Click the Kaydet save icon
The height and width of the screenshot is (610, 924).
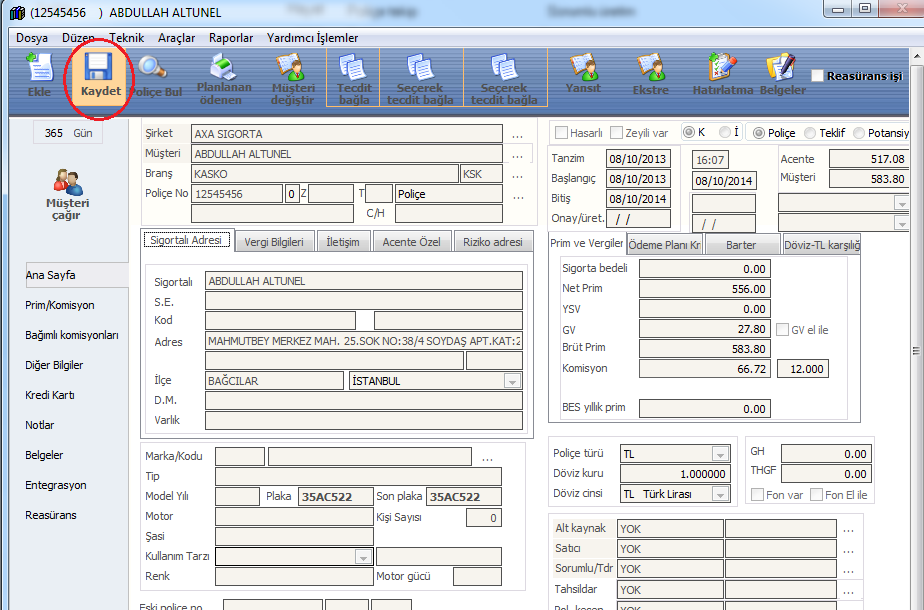[97, 74]
